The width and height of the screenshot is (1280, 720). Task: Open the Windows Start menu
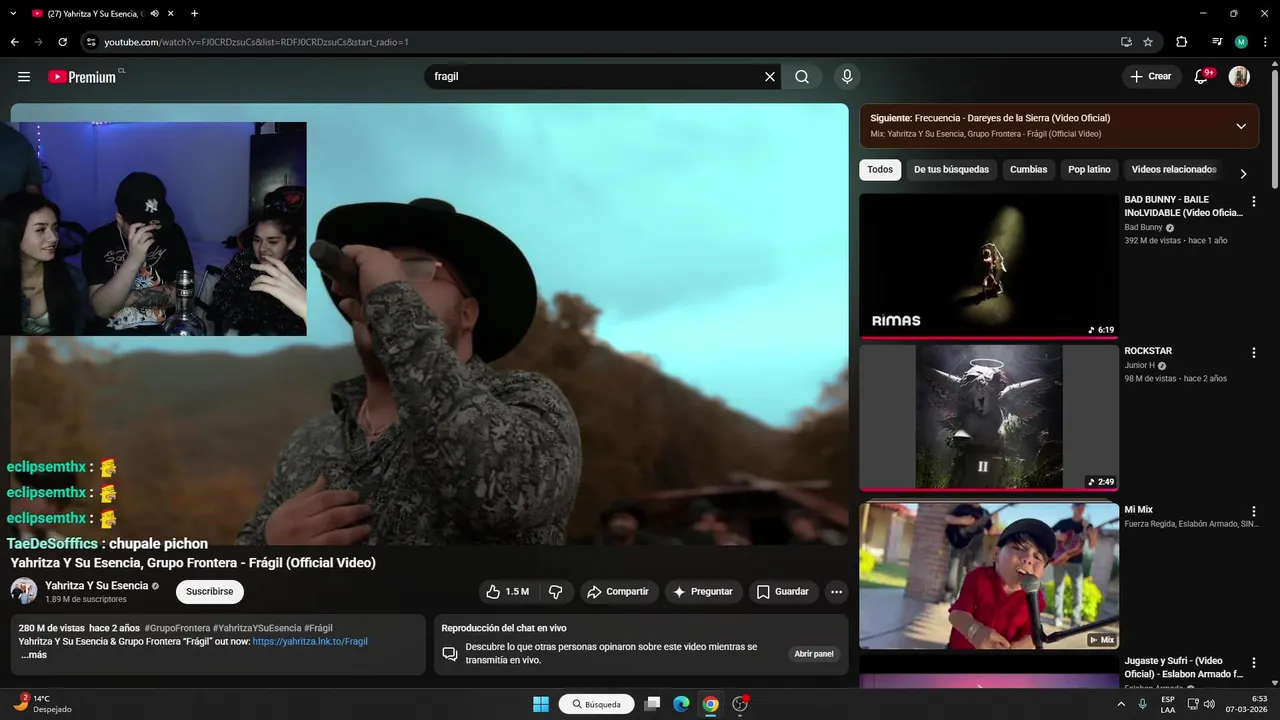(x=541, y=704)
